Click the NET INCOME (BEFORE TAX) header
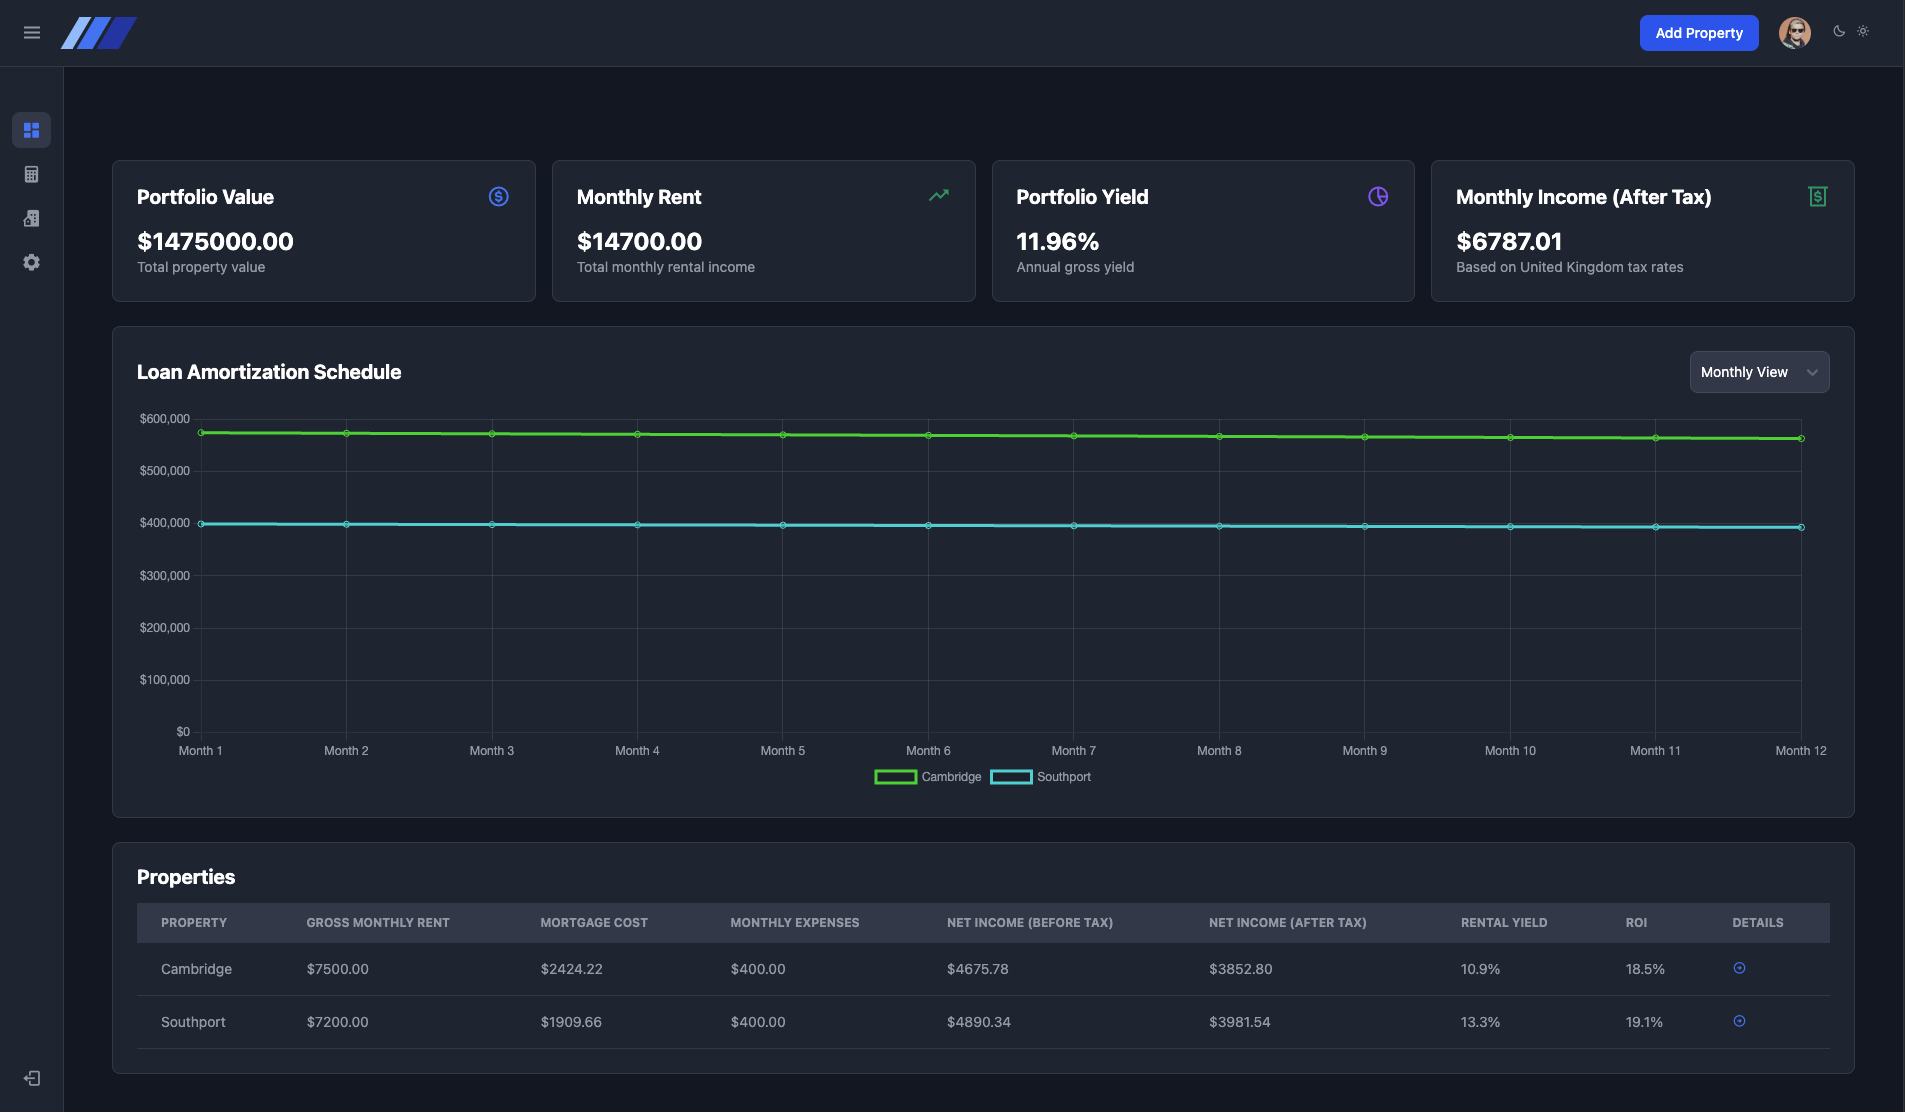The image size is (1905, 1112). point(1030,923)
